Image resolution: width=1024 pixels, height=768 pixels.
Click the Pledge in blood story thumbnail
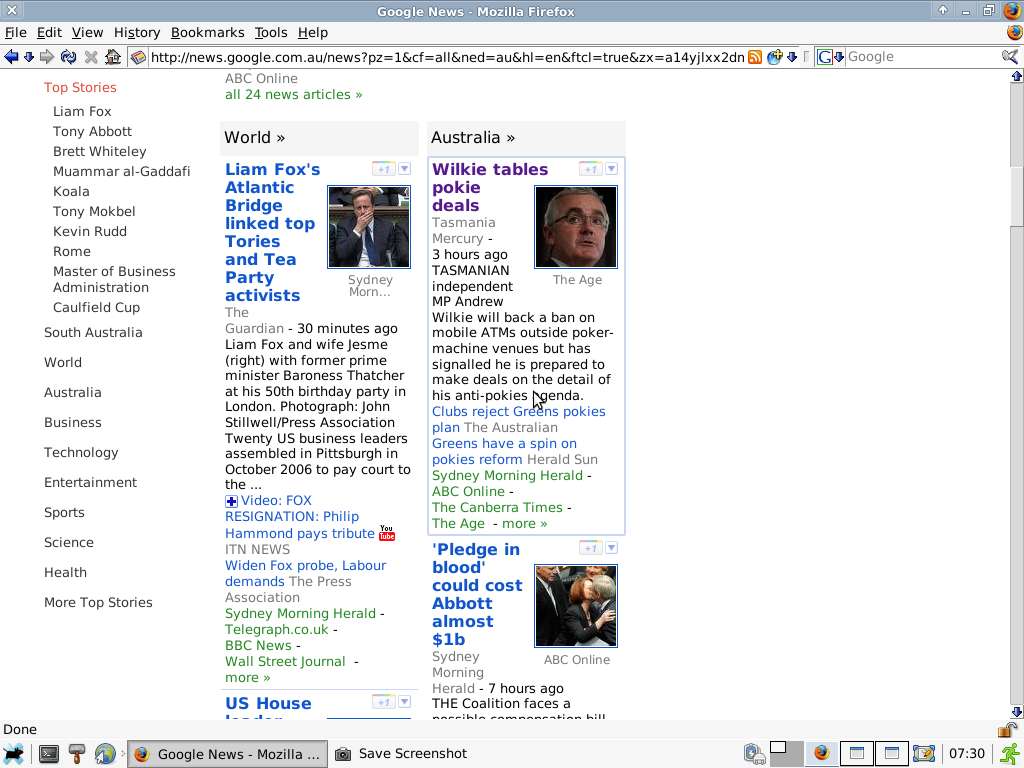point(575,605)
